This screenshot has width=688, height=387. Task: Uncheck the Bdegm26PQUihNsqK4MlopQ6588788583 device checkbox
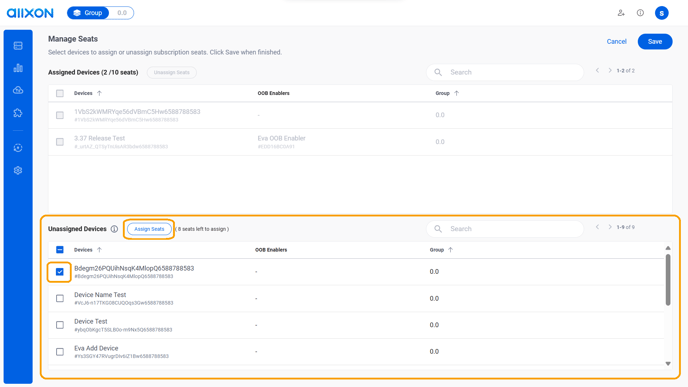click(60, 272)
